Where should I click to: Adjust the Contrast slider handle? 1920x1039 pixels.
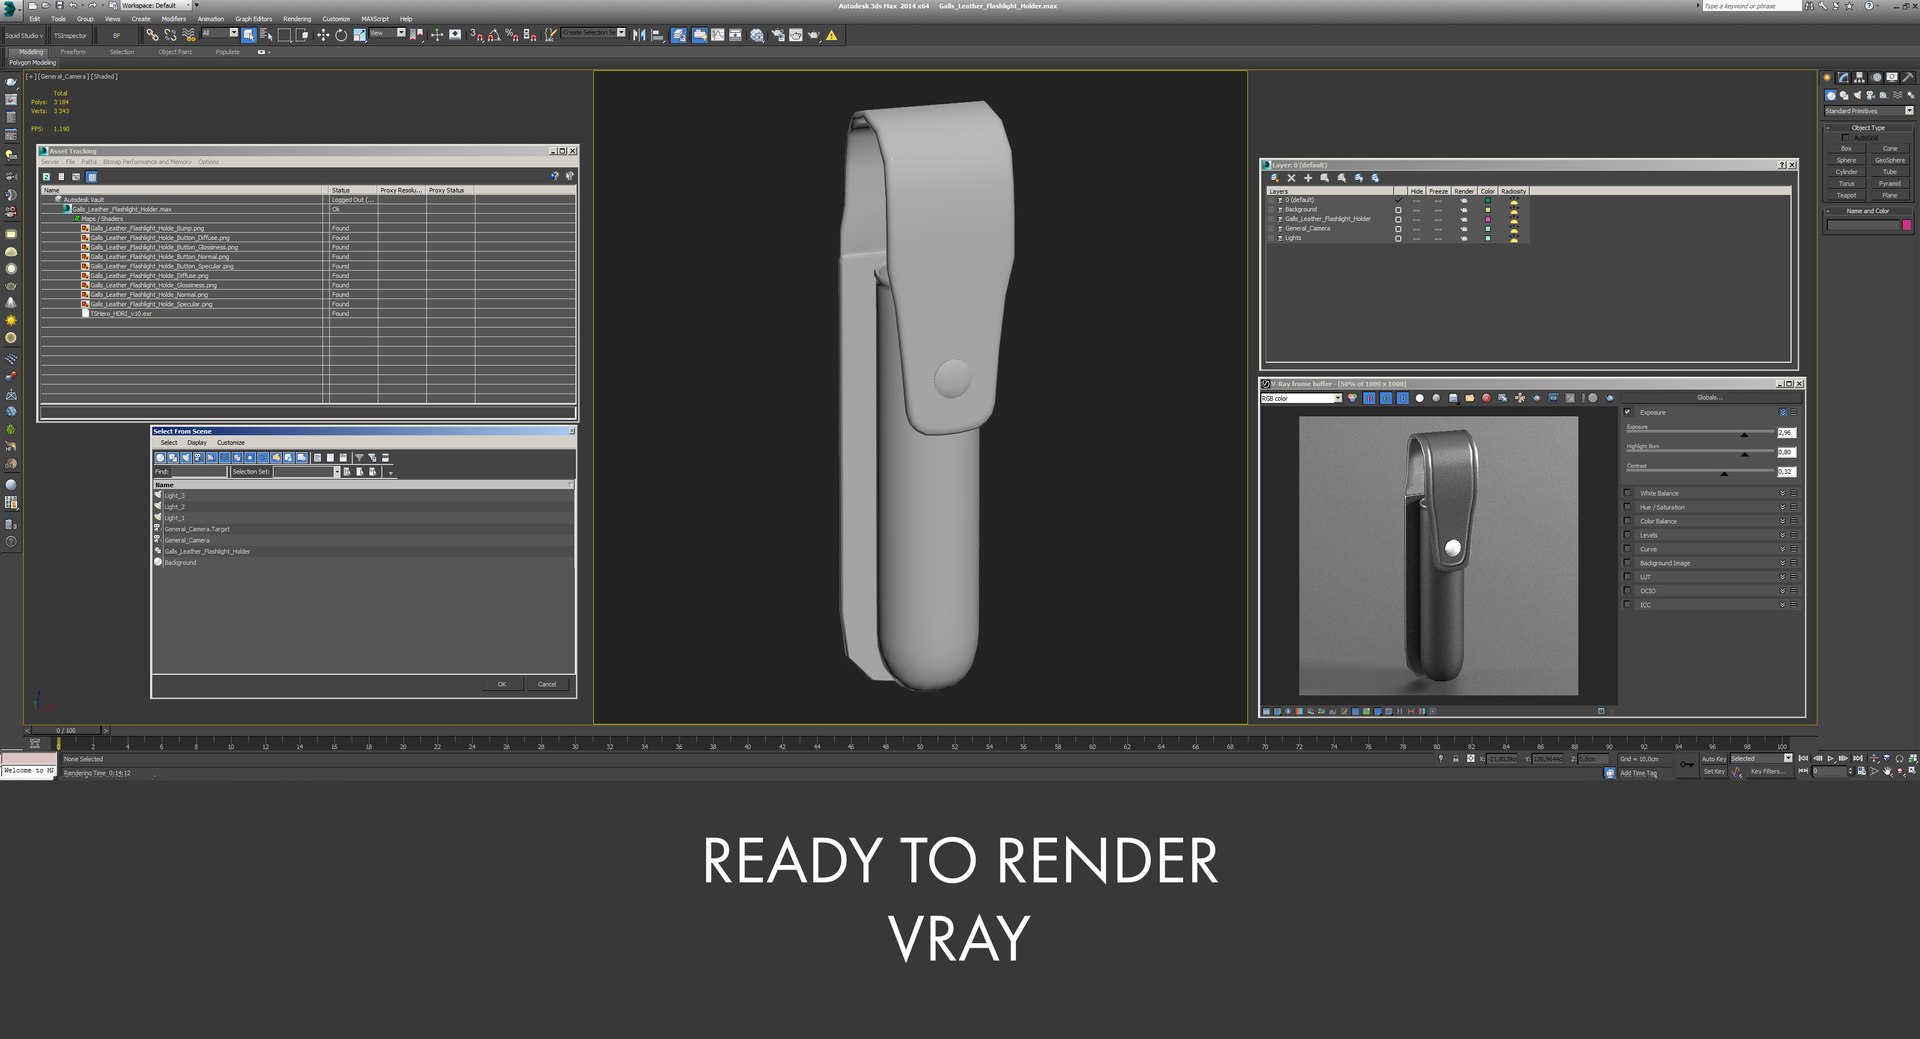click(1723, 473)
